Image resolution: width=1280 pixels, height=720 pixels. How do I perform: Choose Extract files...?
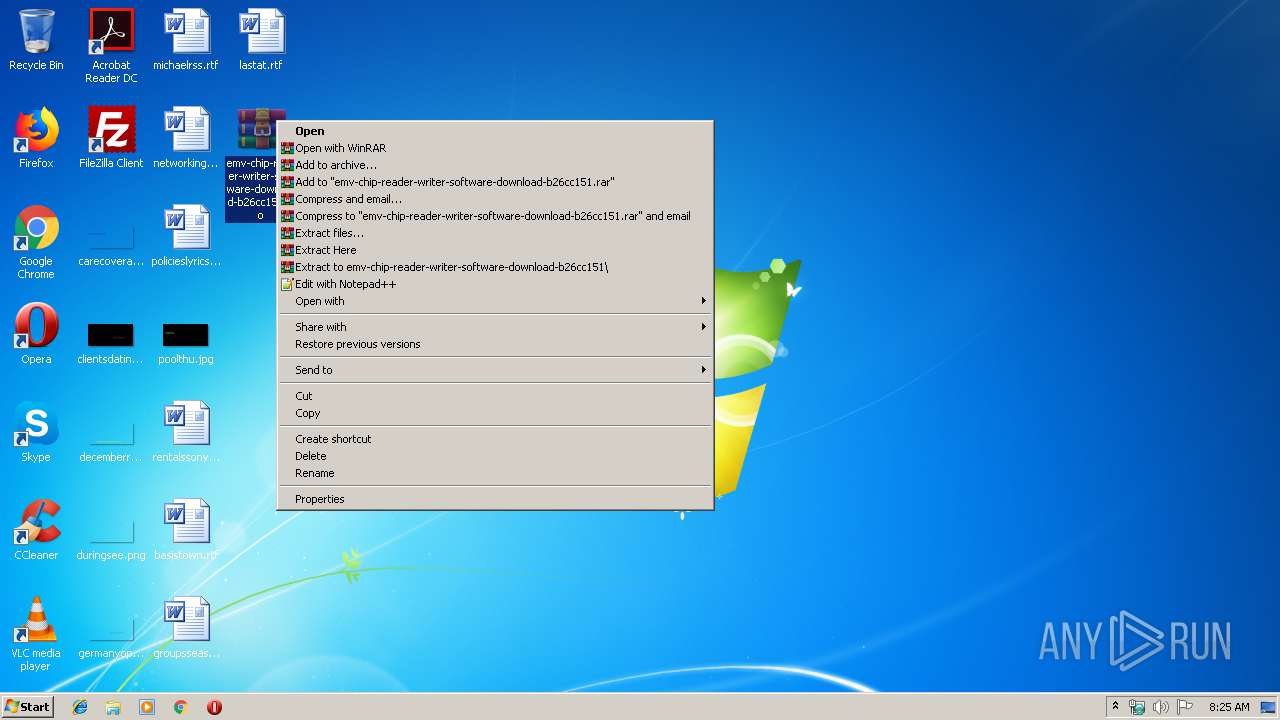pyautogui.click(x=495, y=233)
